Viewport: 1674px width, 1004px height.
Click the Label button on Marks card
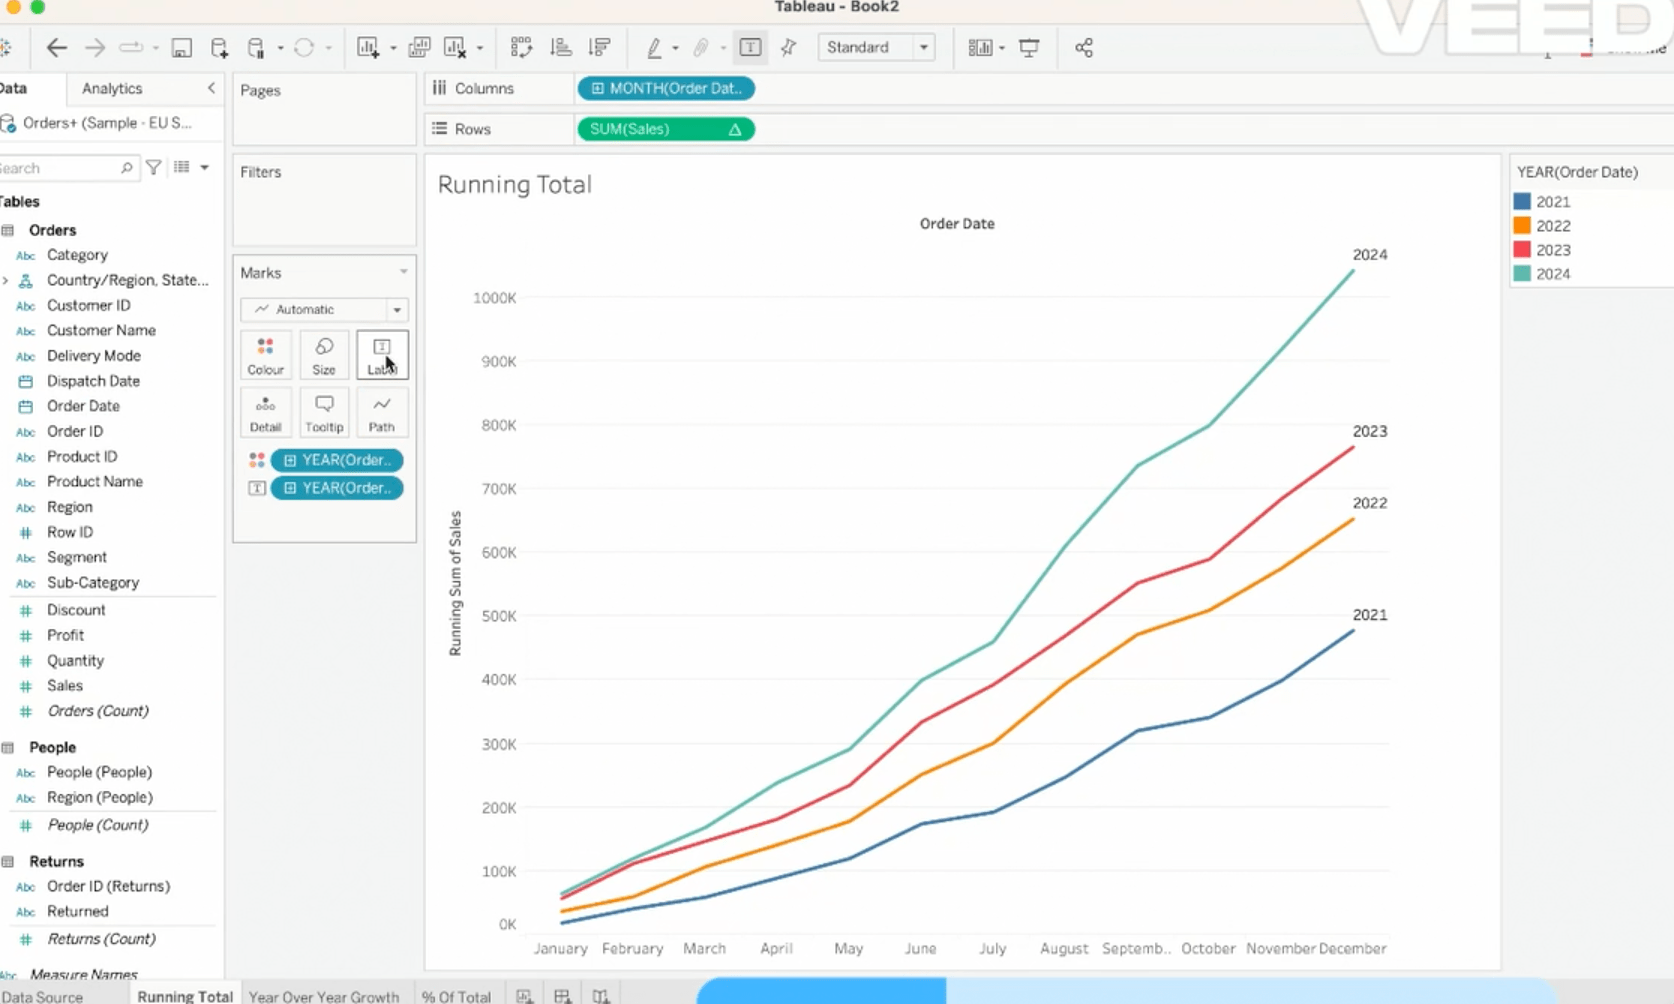click(x=382, y=356)
